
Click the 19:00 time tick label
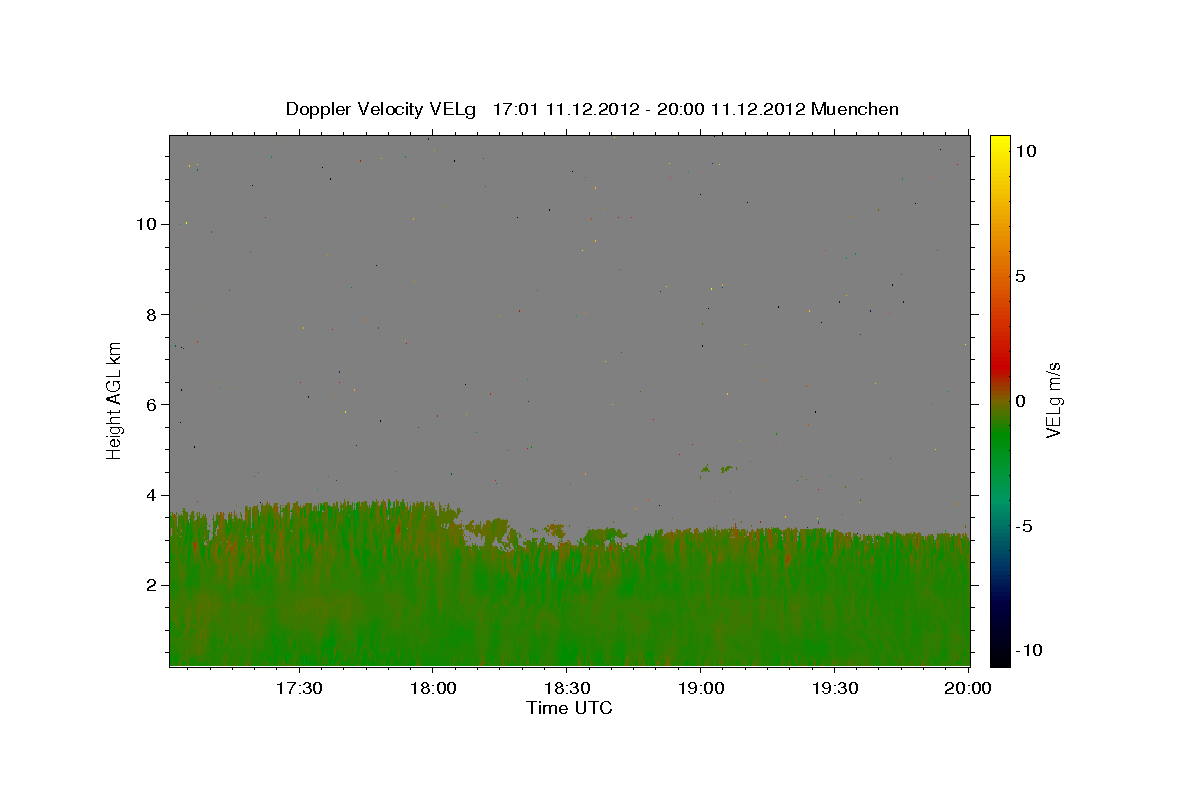tap(700, 688)
